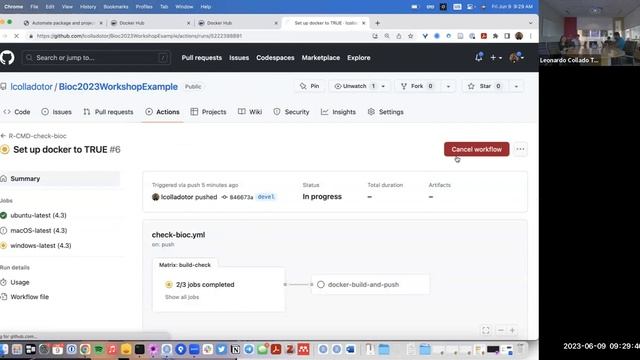Go to Codespaces in the top navigation
Viewport: 640px width, 360px height.
275,58
